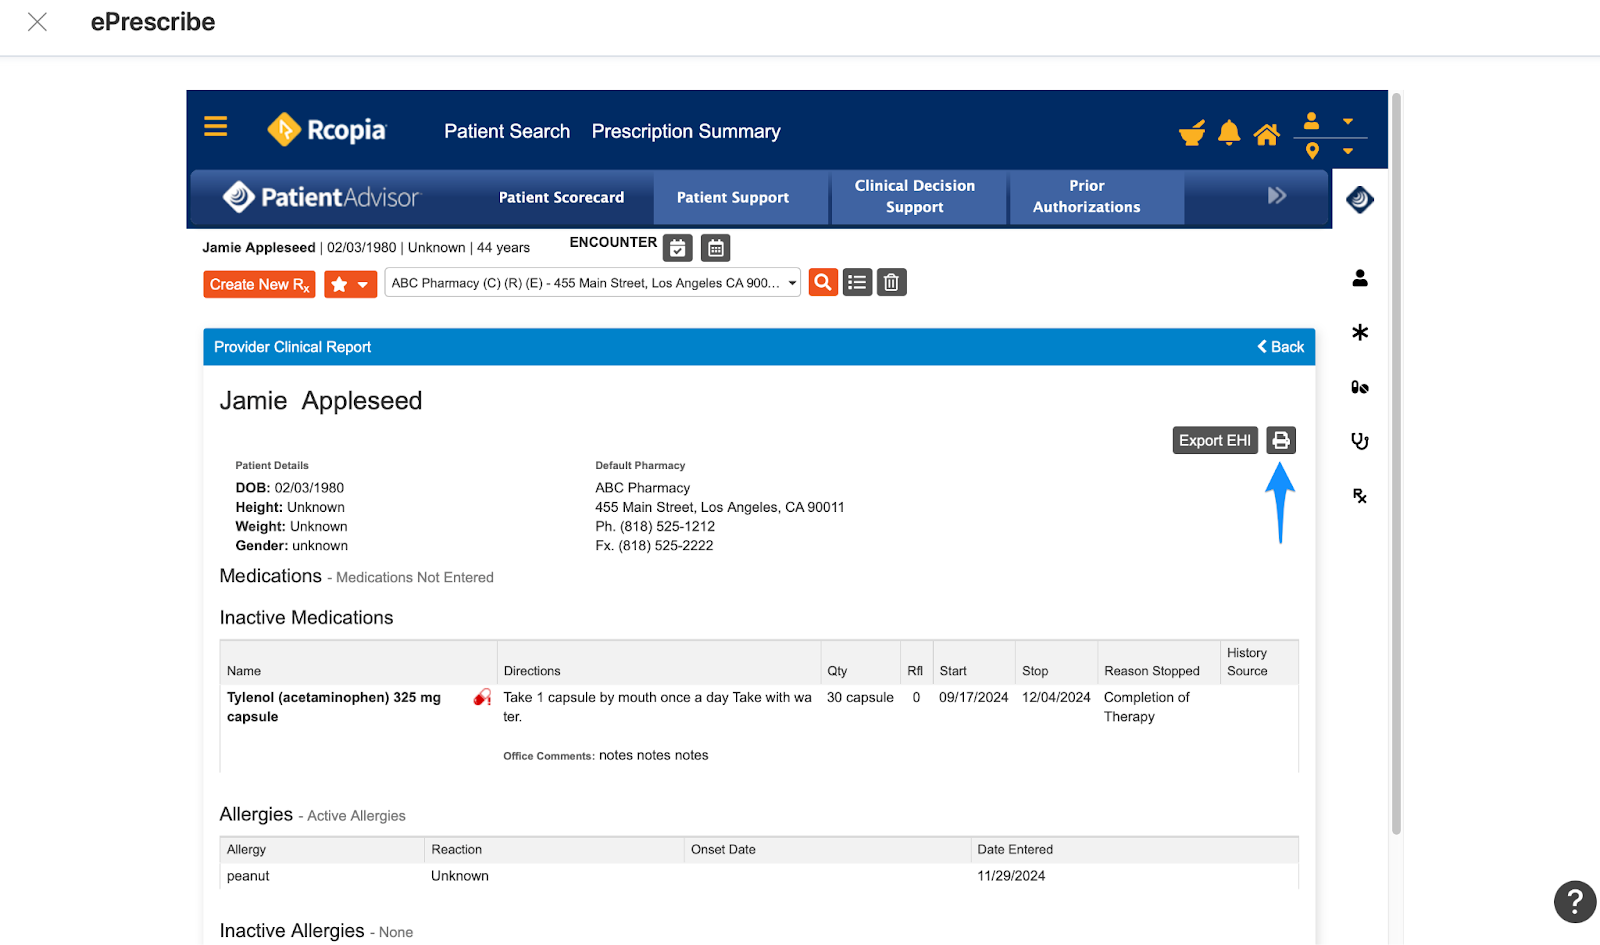Click the location pin icon
This screenshot has height=945, width=1600.
[x=1312, y=151]
